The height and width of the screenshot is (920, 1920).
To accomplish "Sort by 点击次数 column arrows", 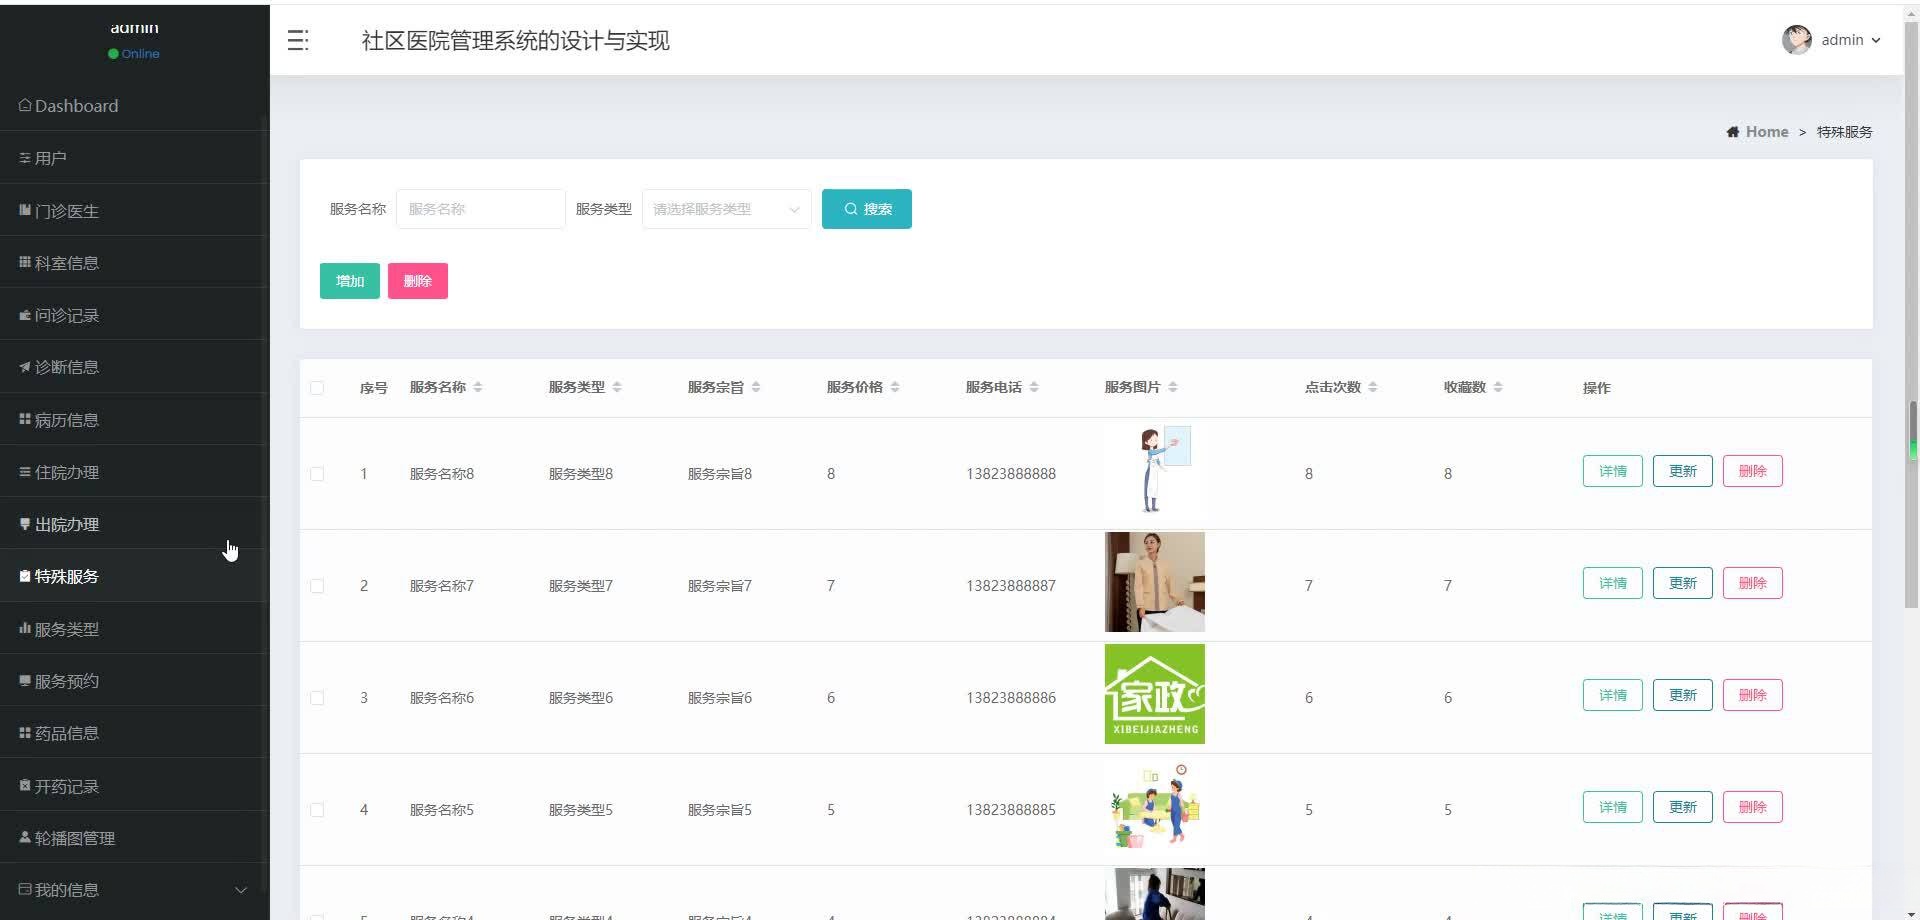I will pos(1373,388).
